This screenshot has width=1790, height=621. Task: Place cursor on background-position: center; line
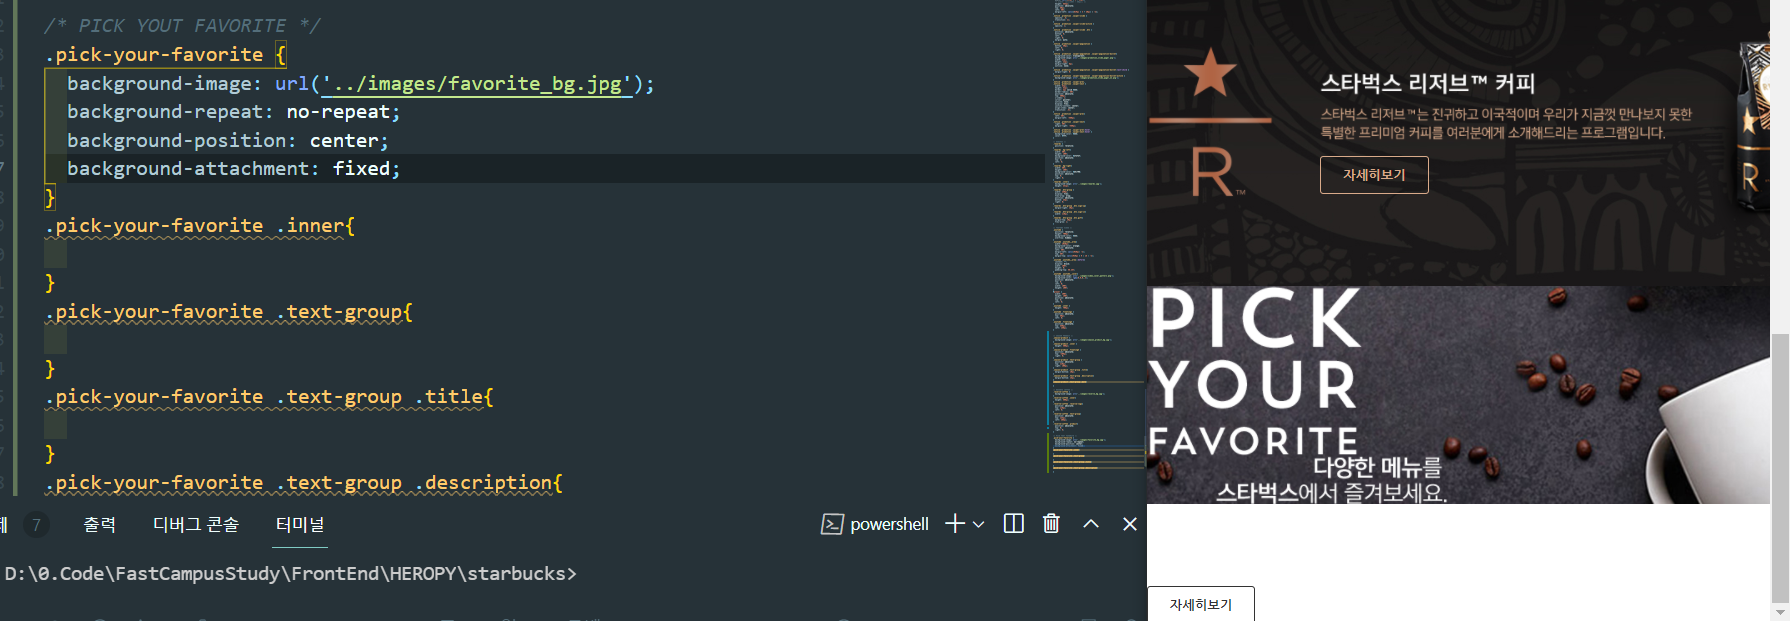tap(227, 140)
